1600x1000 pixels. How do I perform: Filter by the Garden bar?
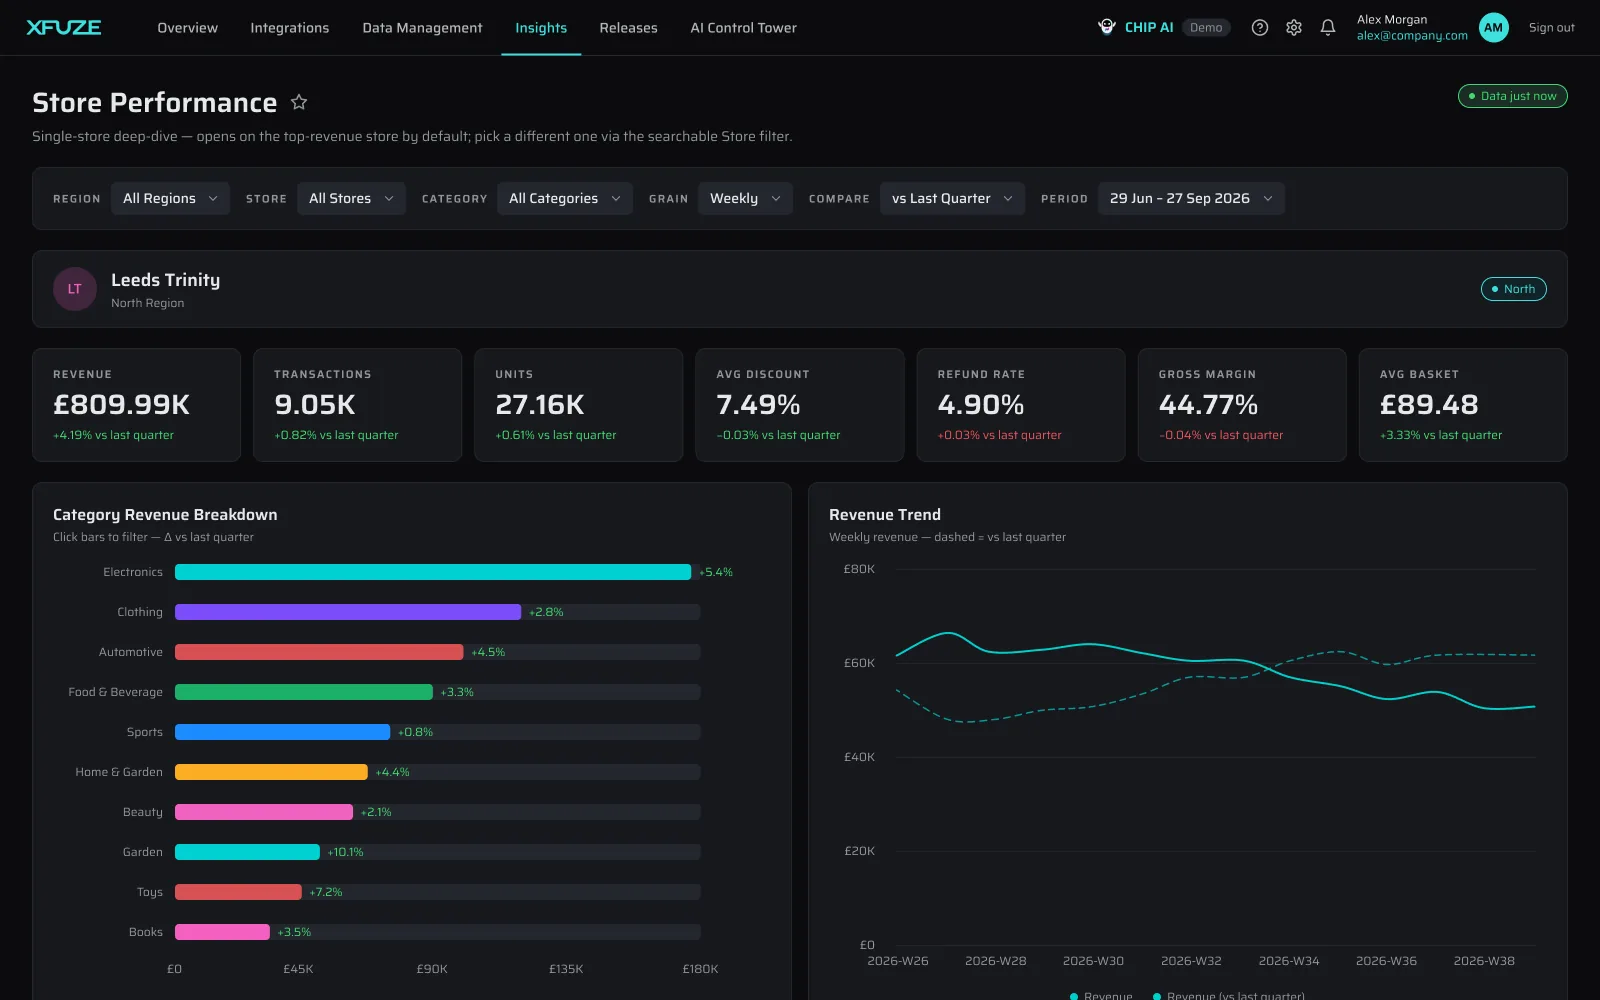pyautogui.click(x=247, y=852)
